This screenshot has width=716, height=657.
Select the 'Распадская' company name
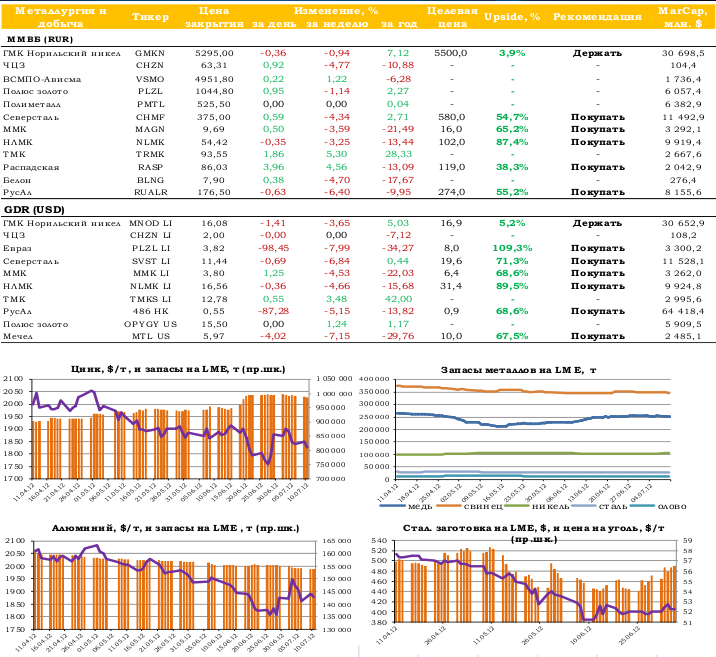tap(31, 167)
